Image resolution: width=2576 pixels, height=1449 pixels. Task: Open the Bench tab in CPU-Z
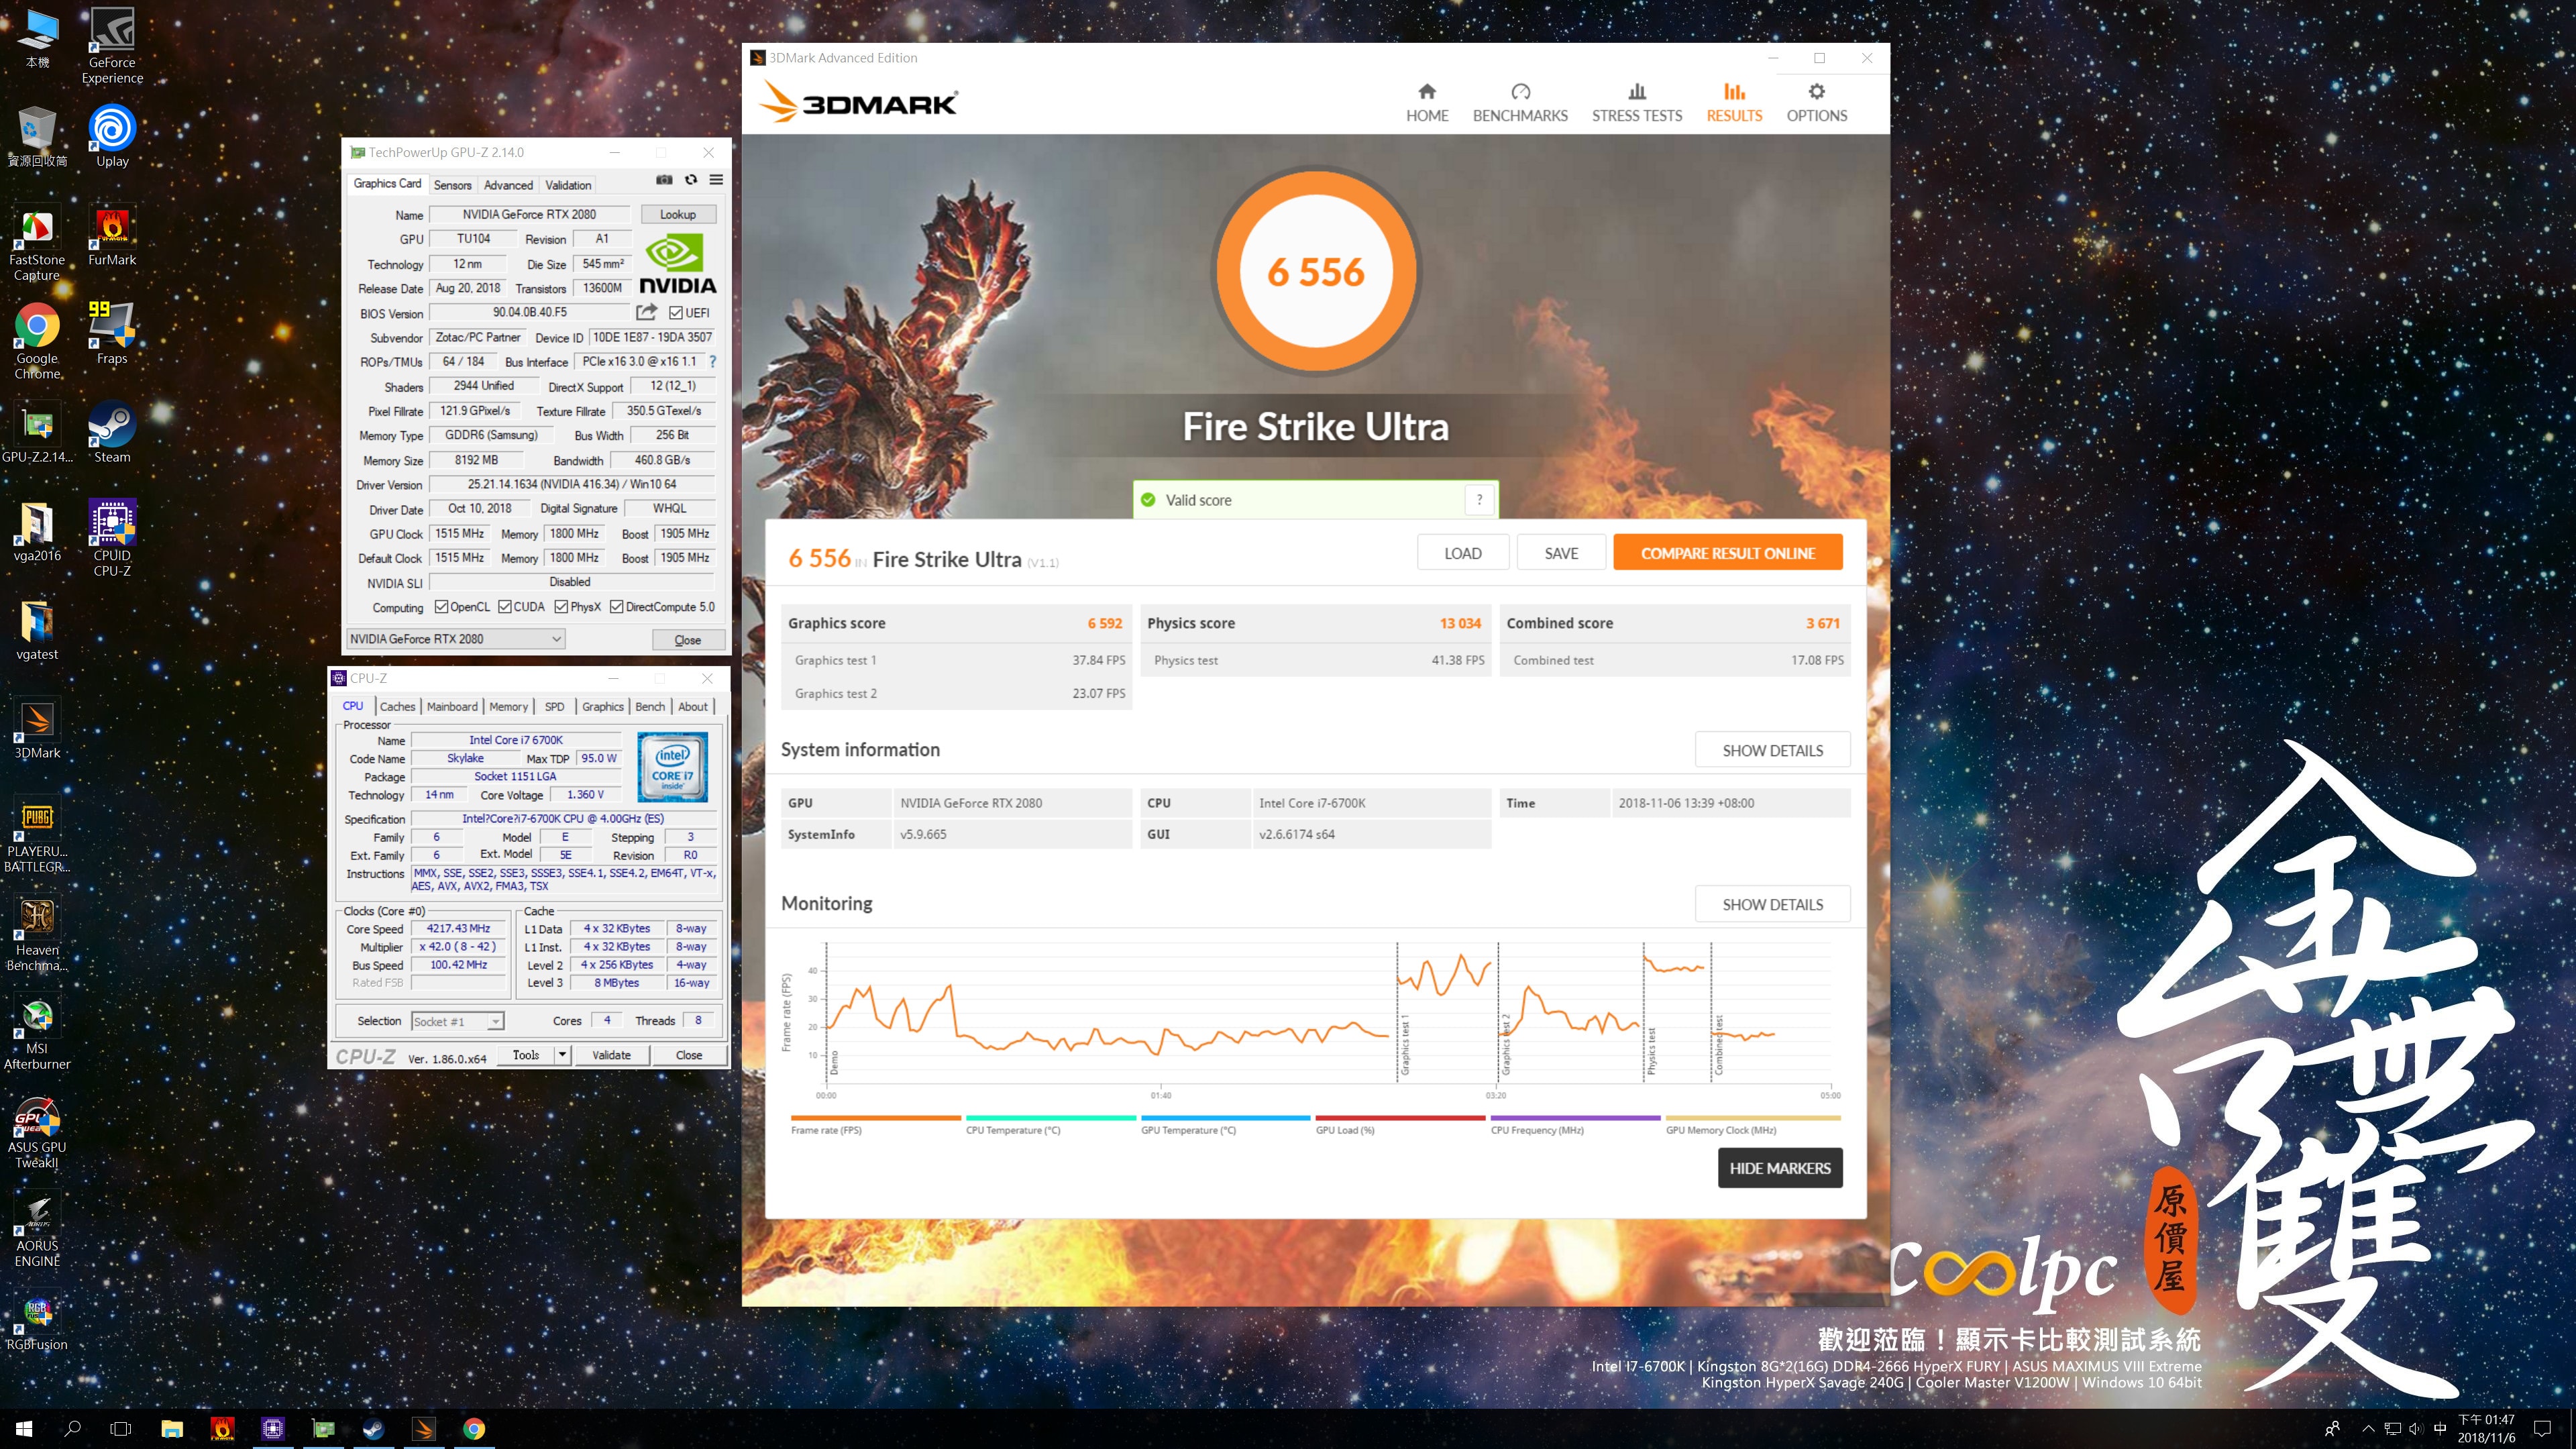(650, 706)
